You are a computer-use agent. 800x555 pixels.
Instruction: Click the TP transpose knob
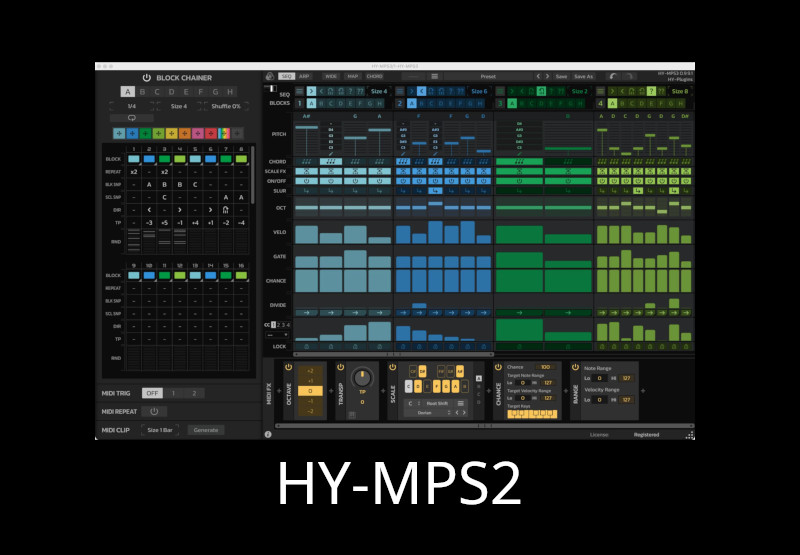coord(362,379)
